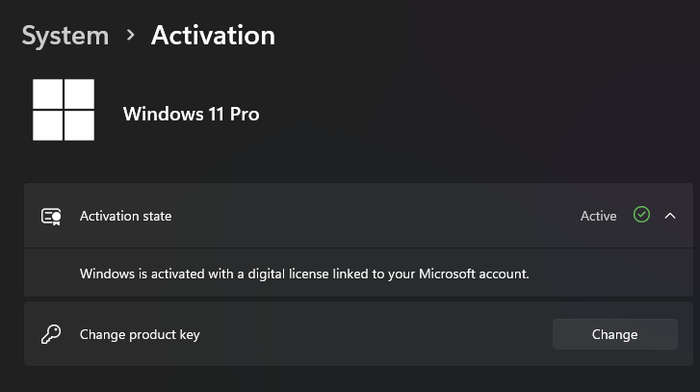Click the Change product key label
Viewport: 700px width, 392px height.
140,334
